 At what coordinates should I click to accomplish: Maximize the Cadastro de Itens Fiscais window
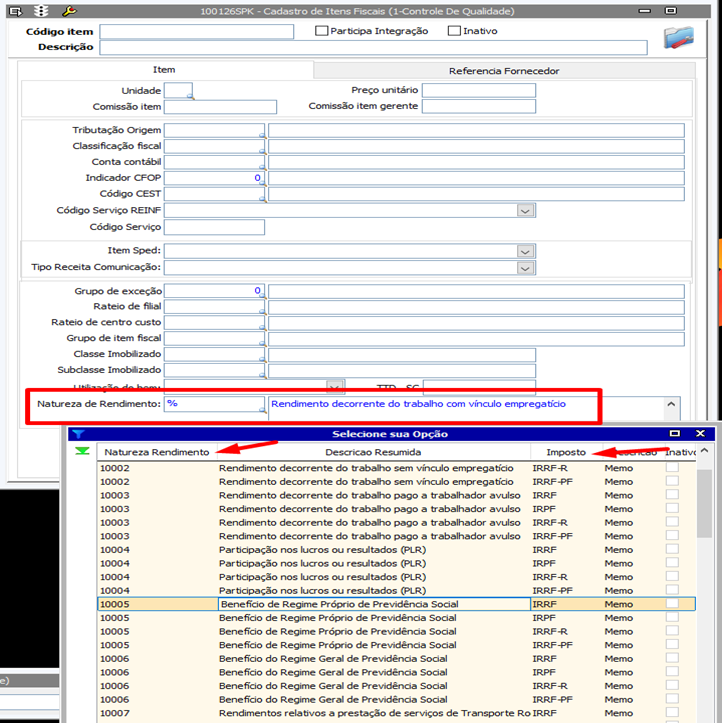click(671, 11)
